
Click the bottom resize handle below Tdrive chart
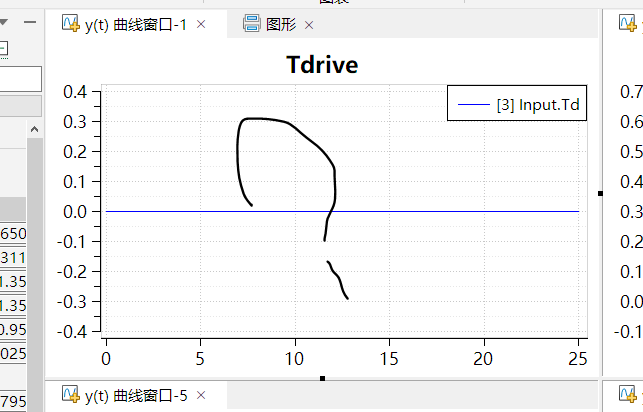tap(322, 378)
